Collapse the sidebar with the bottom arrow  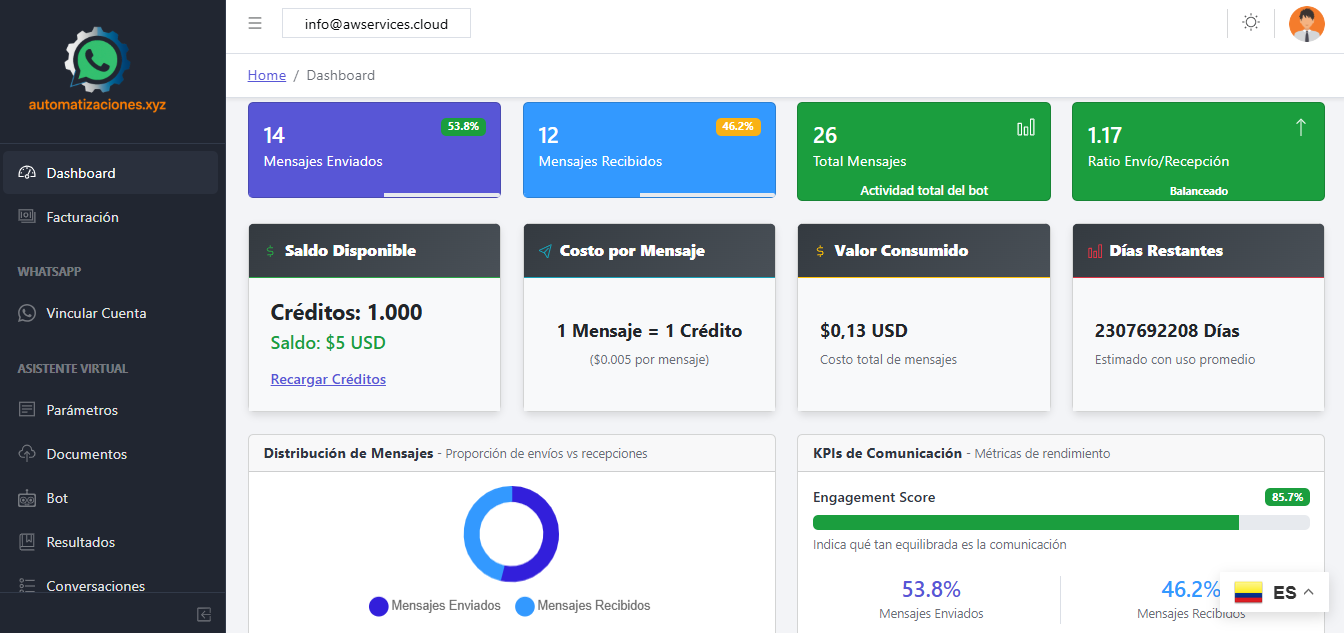[203, 614]
